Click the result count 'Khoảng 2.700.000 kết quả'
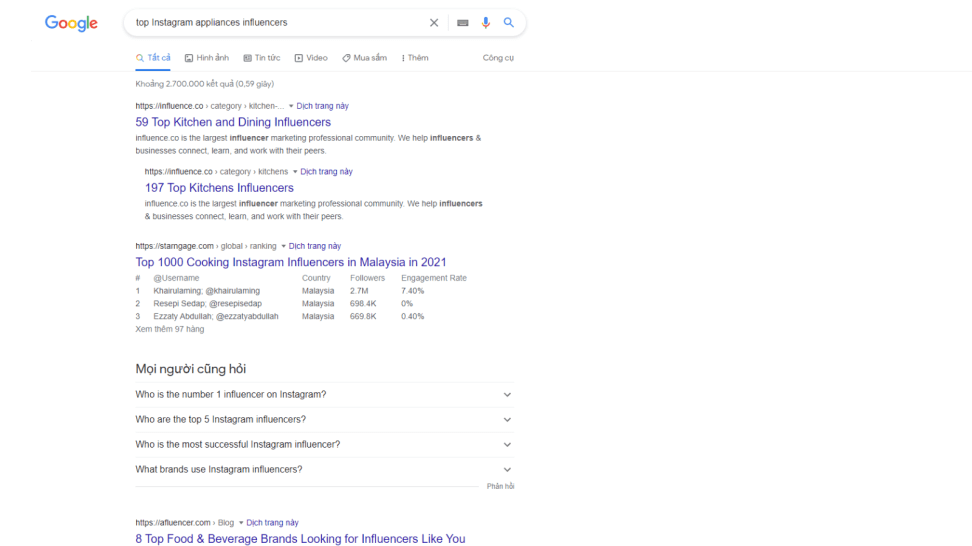 coord(205,84)
